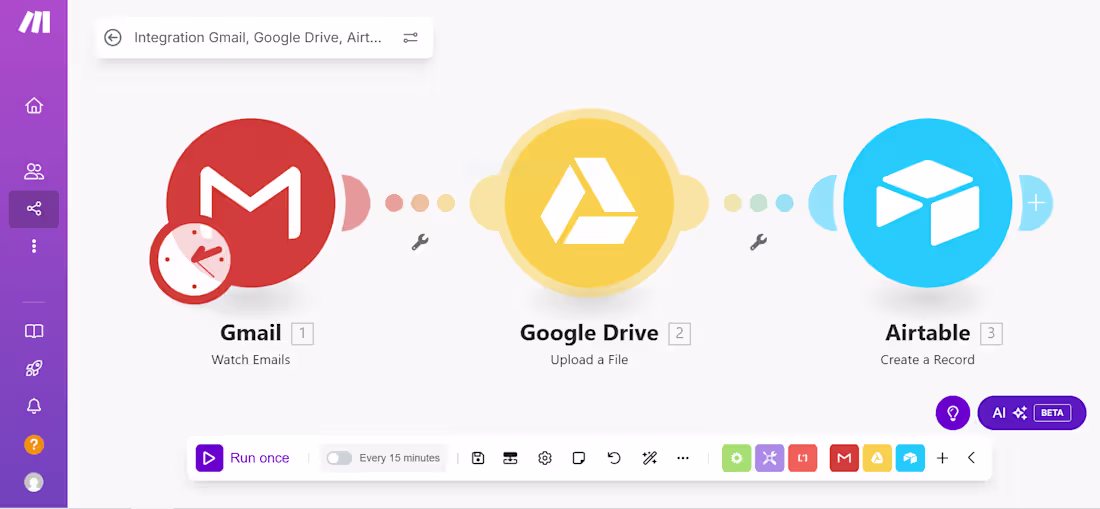Screen dimensions: 1100x509
Task: Click the Run once button
Action: coord(243,458)
